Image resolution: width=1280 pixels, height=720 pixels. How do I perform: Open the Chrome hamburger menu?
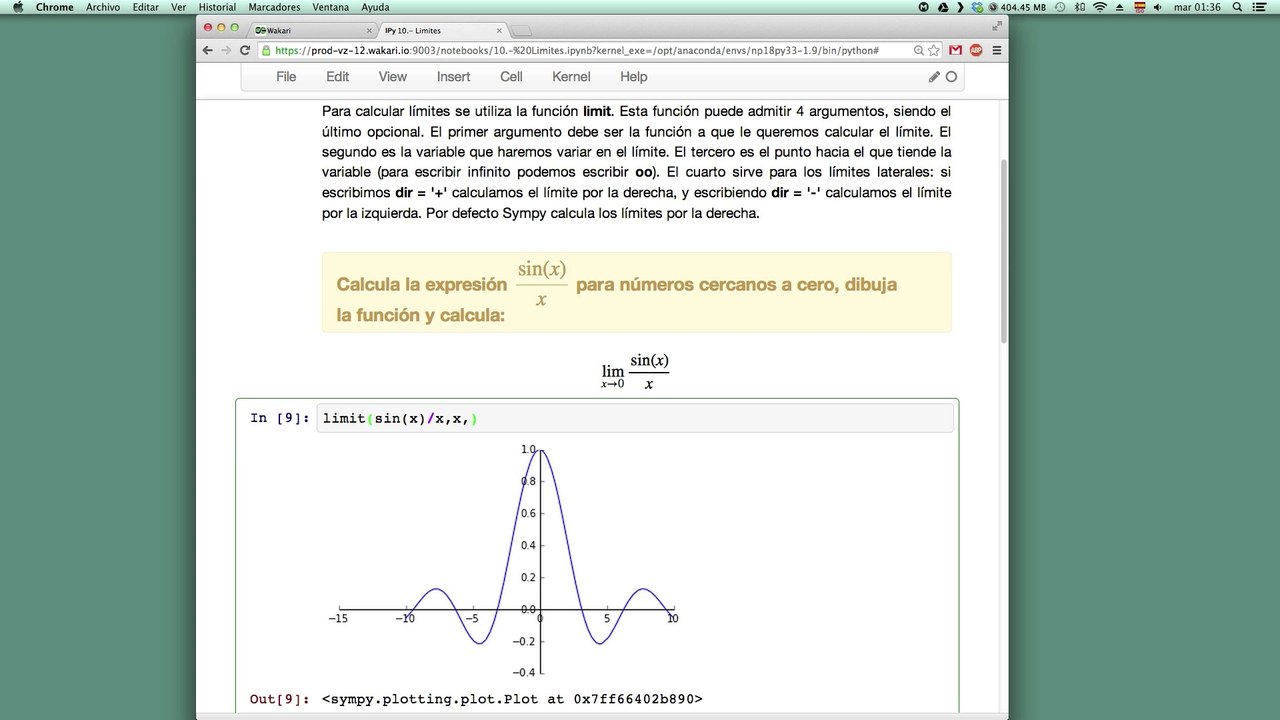pyautogui.click(x=997, y=50)
